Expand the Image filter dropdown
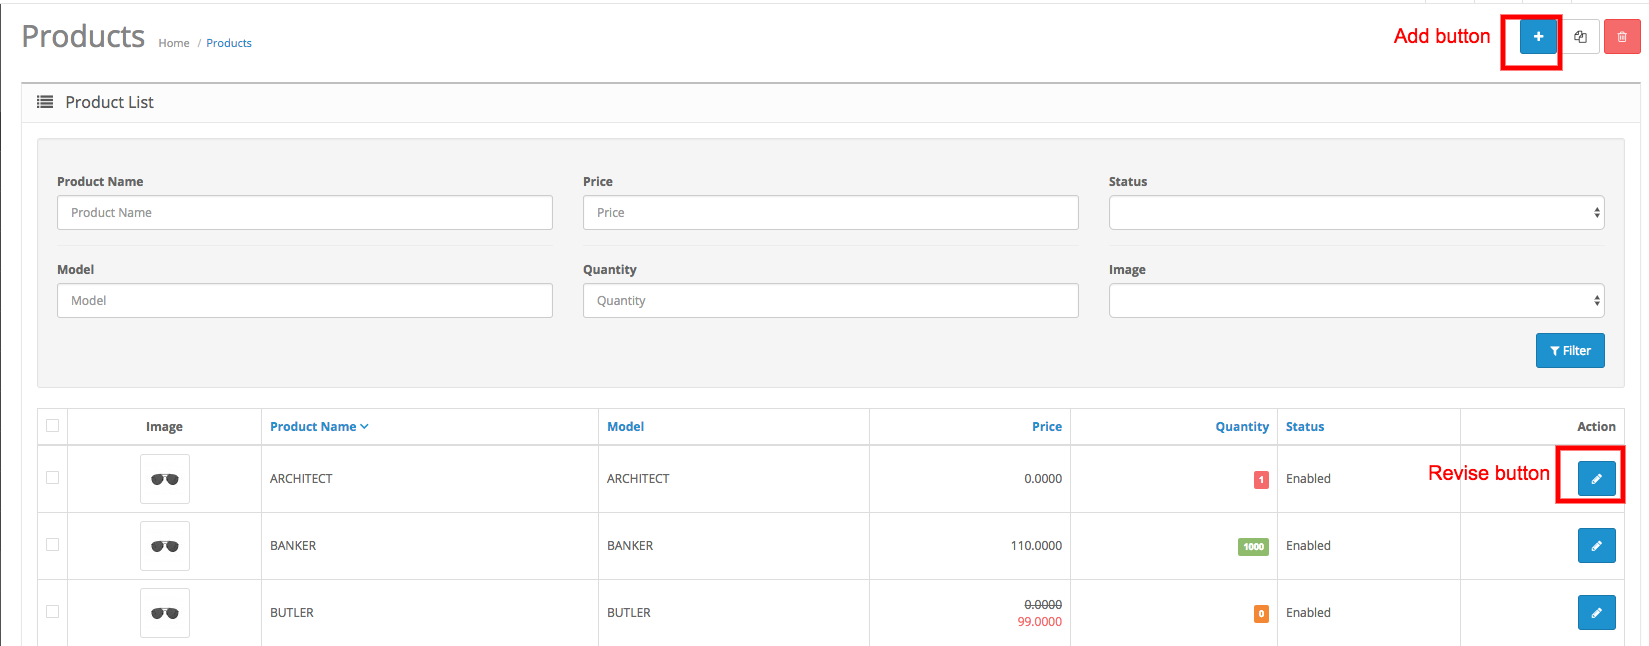This screenshot has width=1649, height=646. click(1356, 301)
